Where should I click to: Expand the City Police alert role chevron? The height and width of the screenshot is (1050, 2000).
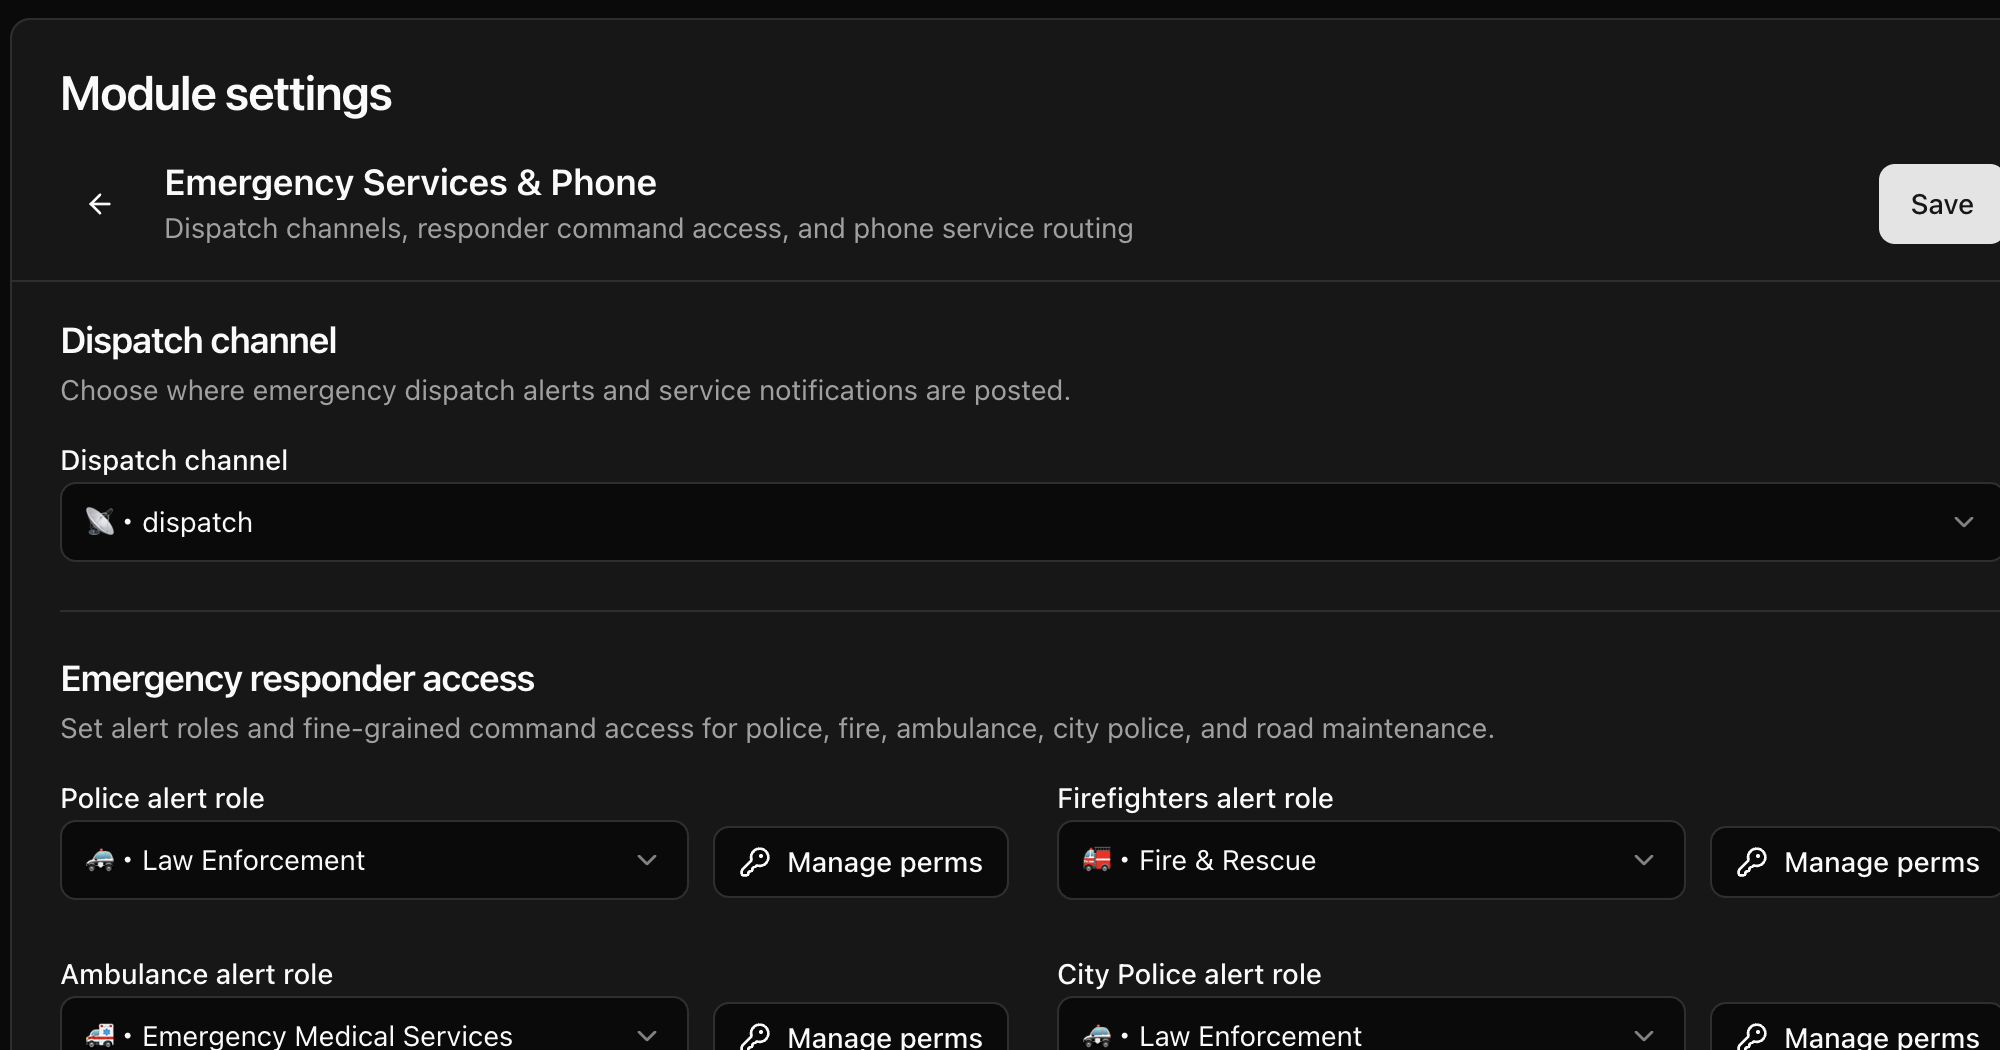pos(1644,1036)
